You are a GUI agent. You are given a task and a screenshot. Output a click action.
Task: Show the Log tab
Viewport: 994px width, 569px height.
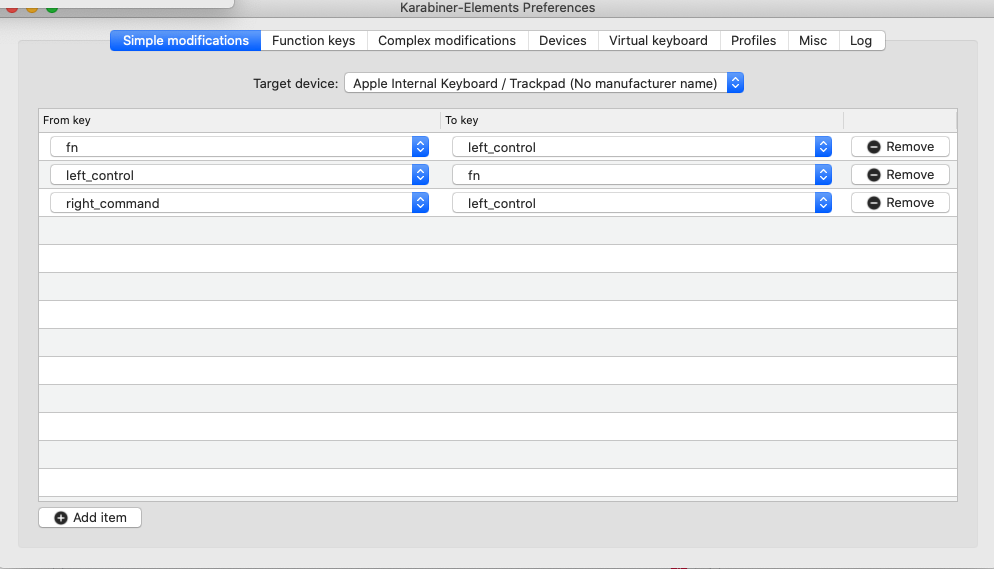point(861,41)
